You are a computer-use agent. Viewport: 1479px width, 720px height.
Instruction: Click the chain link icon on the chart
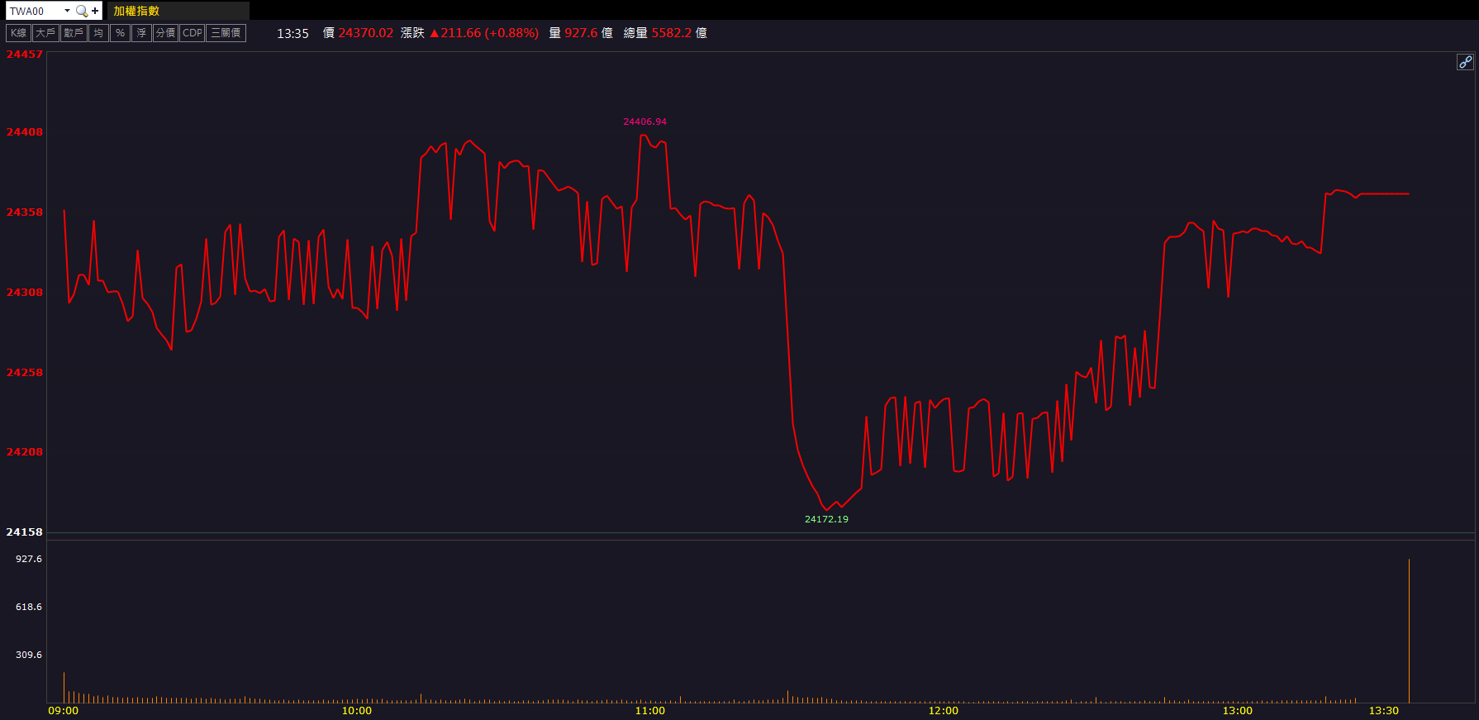1465,62
